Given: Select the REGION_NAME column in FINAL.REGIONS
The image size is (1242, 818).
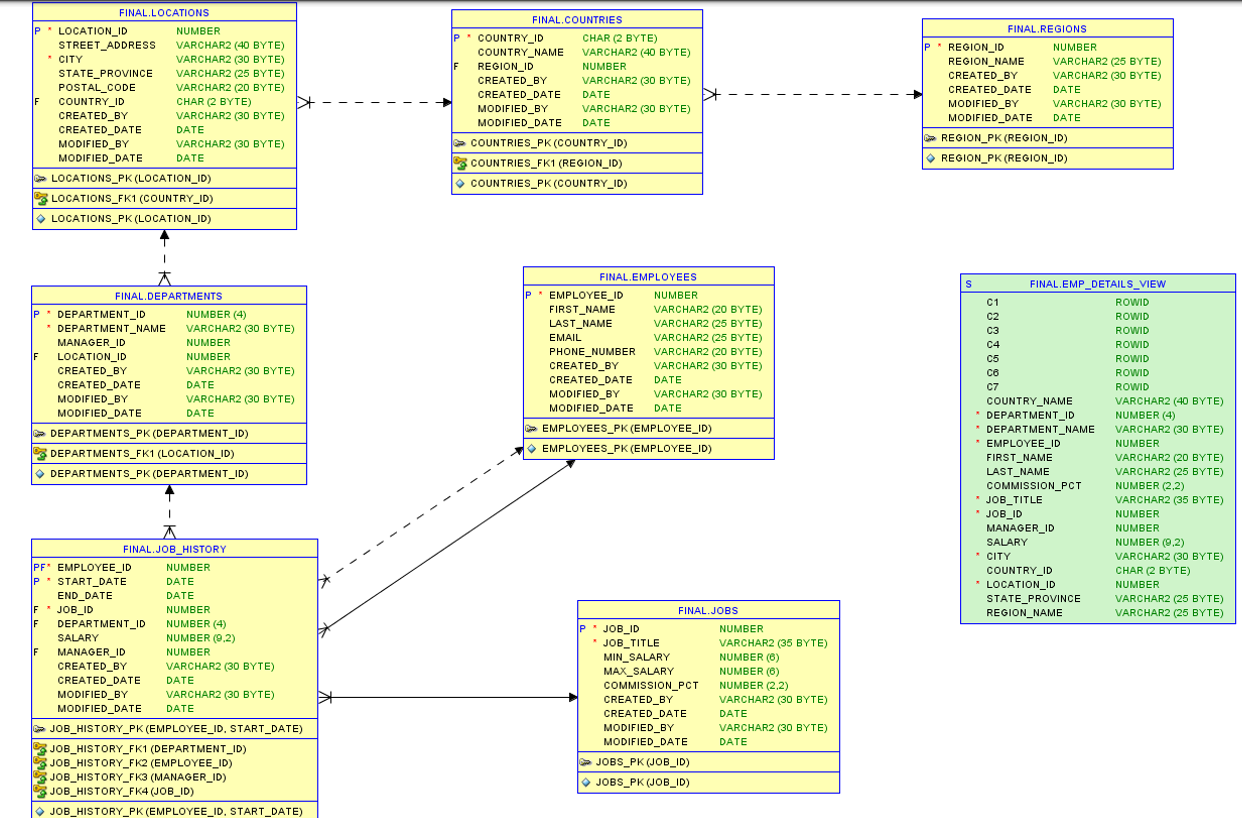Looking at the screenshot, I should click(x=985, y=61).
